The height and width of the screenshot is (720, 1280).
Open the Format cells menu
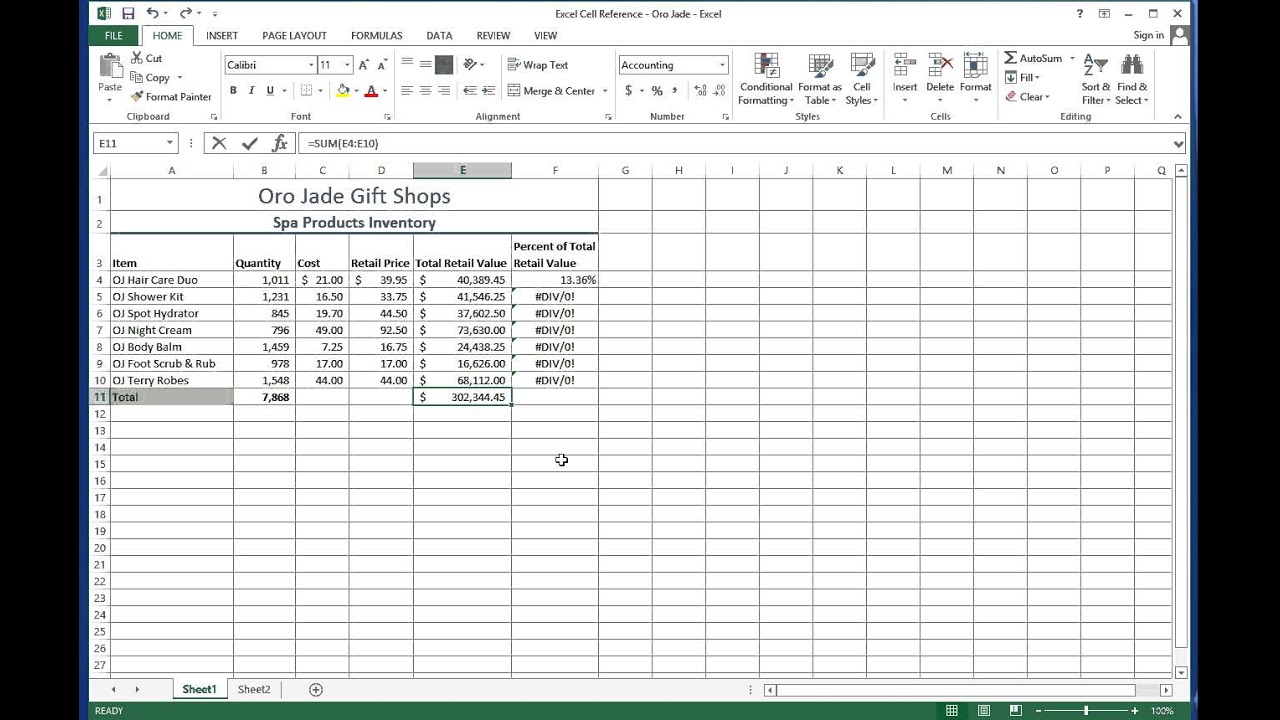click(x=976, y=78)
